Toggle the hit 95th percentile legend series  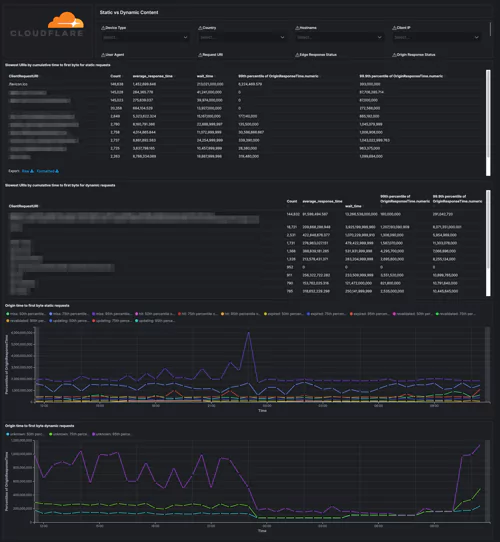point(241,314)
